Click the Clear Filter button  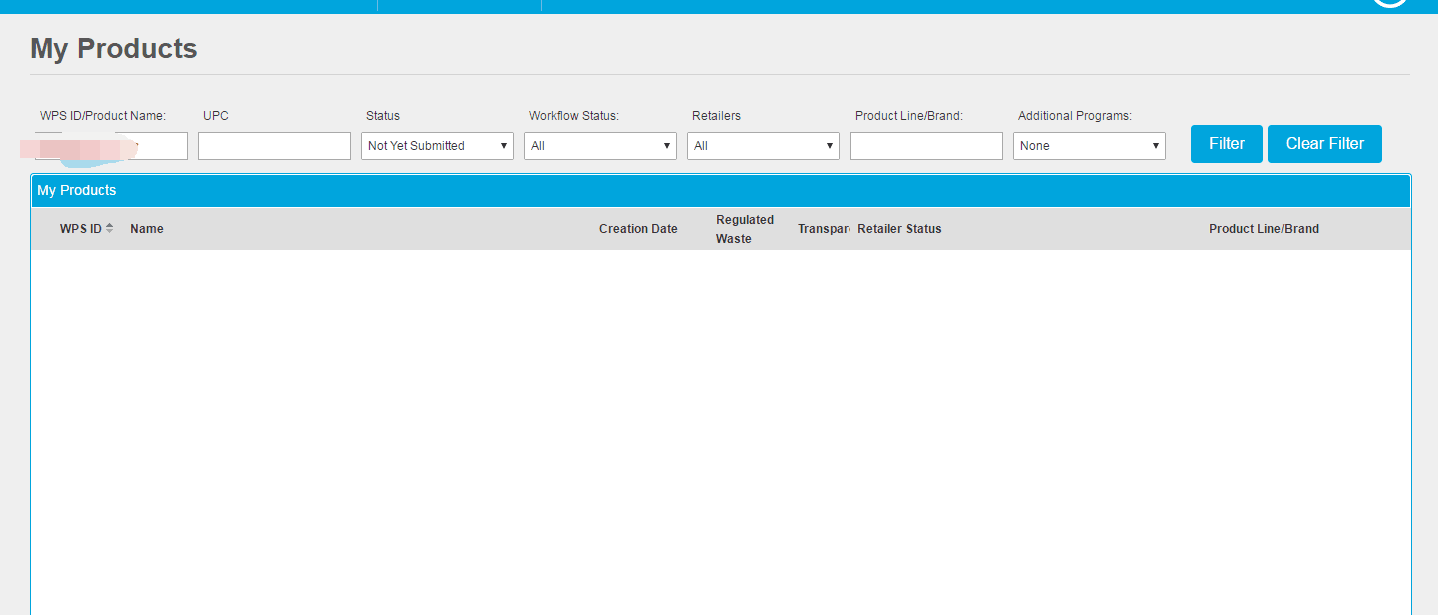[1324, 144]
